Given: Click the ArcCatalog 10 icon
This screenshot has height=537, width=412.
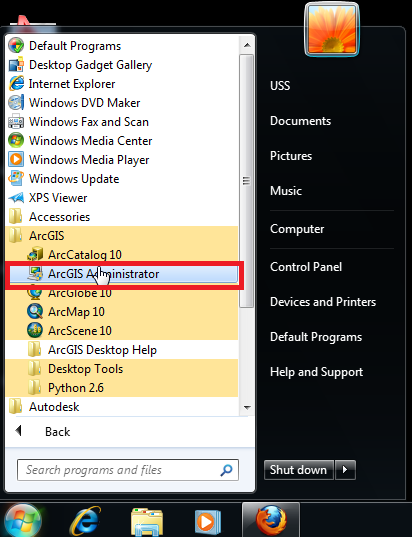Looking at the screenshot, I should (35, 255).
